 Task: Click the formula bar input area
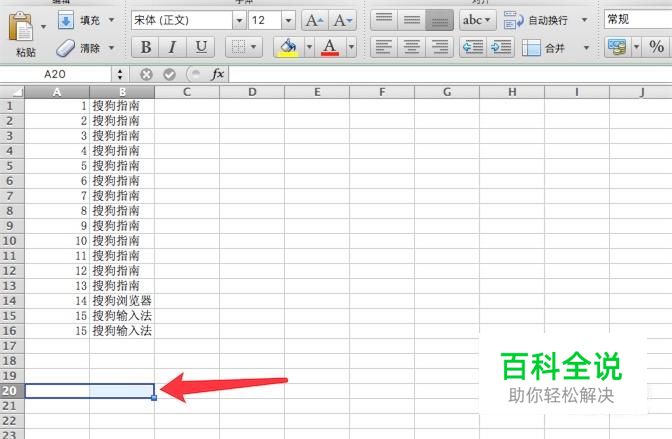[x=450, y=75]
